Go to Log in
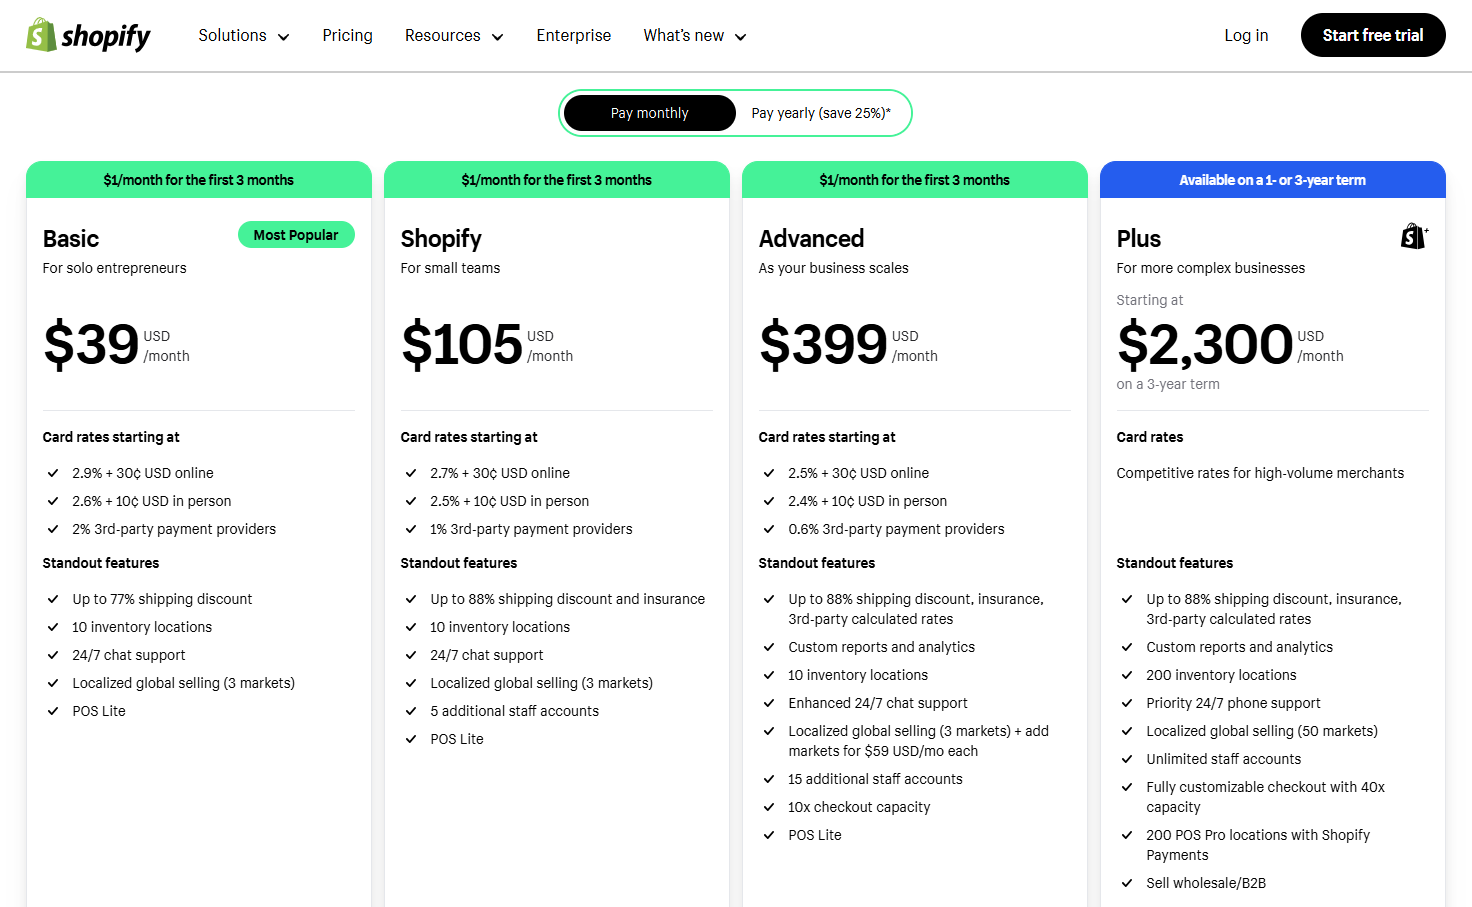Screen dimensions: 1472x907 pyautogui.click(x=1246, y=36)
